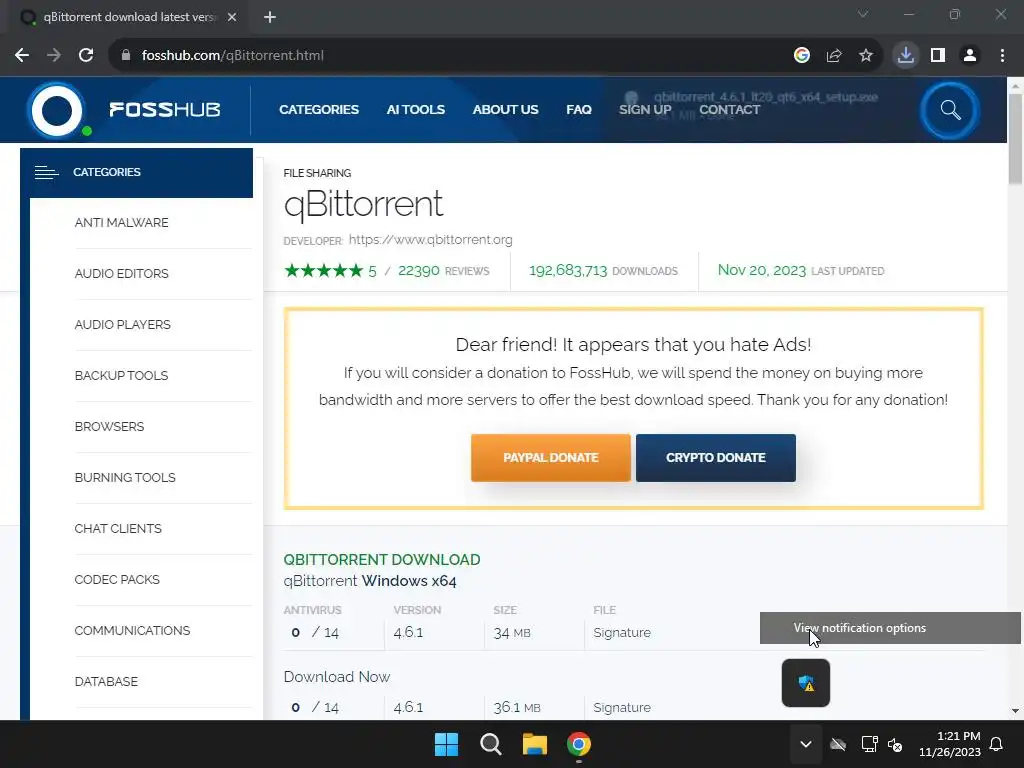Bookmark this page with the star icon

click(866, 56)
